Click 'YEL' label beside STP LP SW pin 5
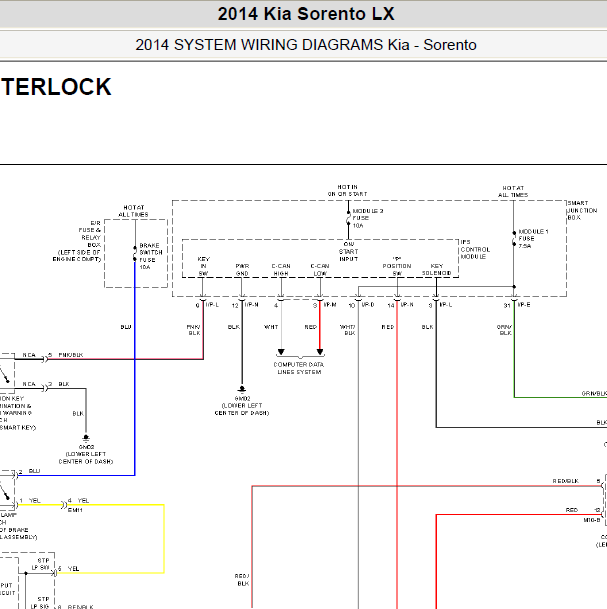This screenshot has width=607, height=609. click(x=73, y=569)
